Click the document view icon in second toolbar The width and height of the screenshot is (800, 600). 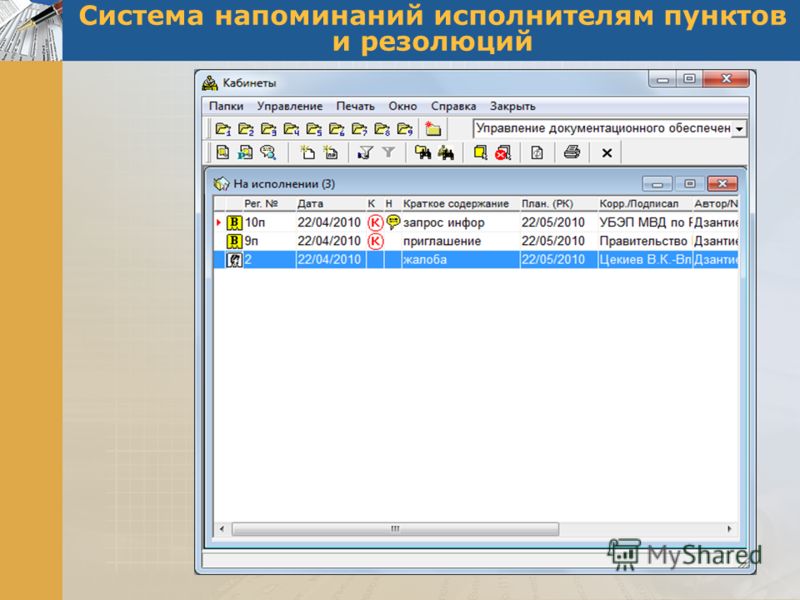(x=222, y=153)
